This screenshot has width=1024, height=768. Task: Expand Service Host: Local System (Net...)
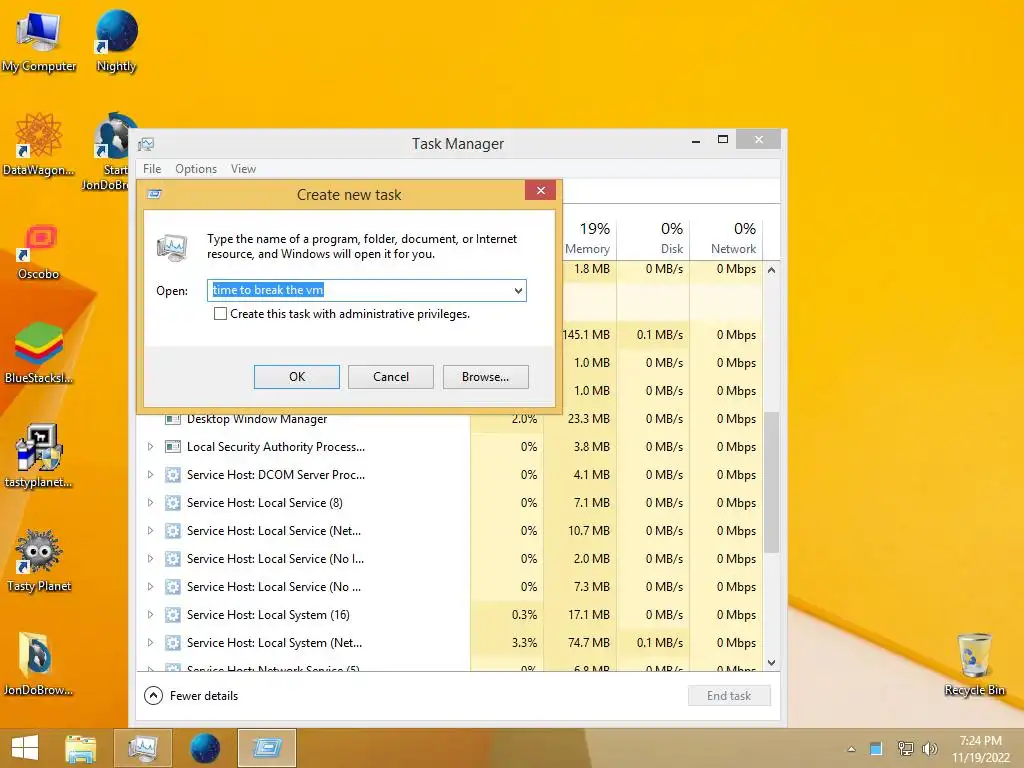(x=150, y=643)
